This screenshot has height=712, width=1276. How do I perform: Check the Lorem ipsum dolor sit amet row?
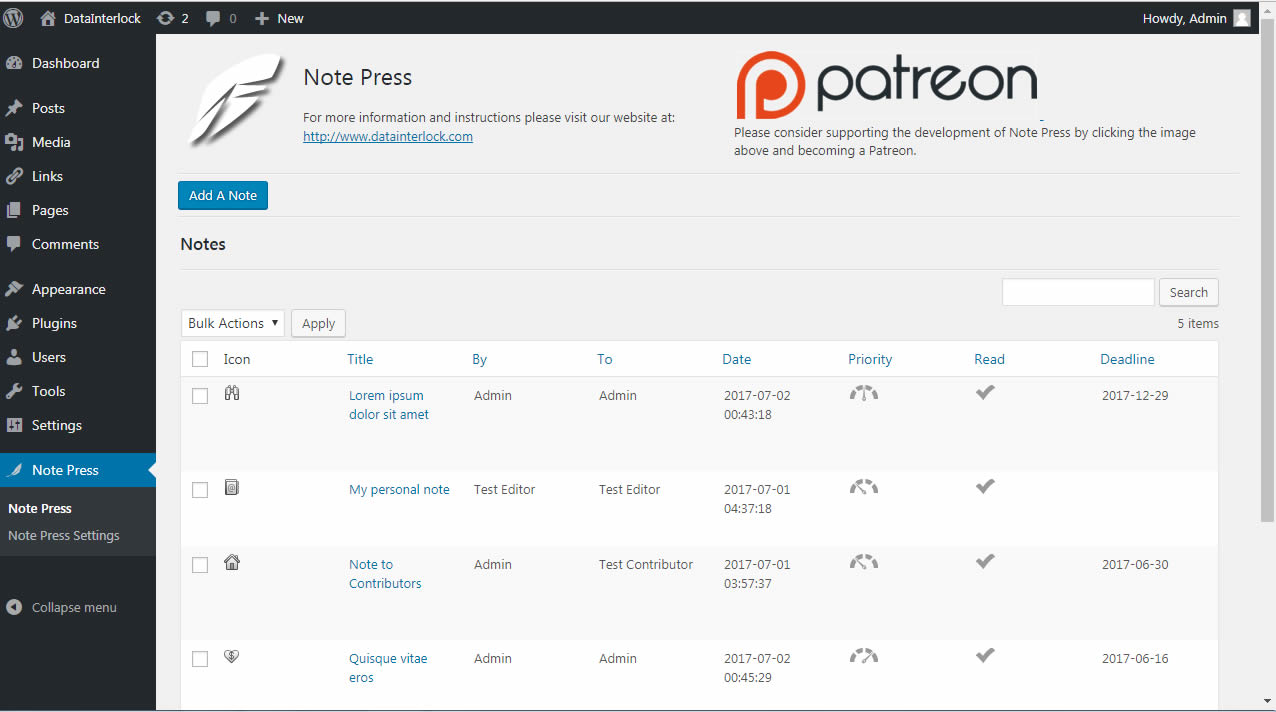click(200, 396)
